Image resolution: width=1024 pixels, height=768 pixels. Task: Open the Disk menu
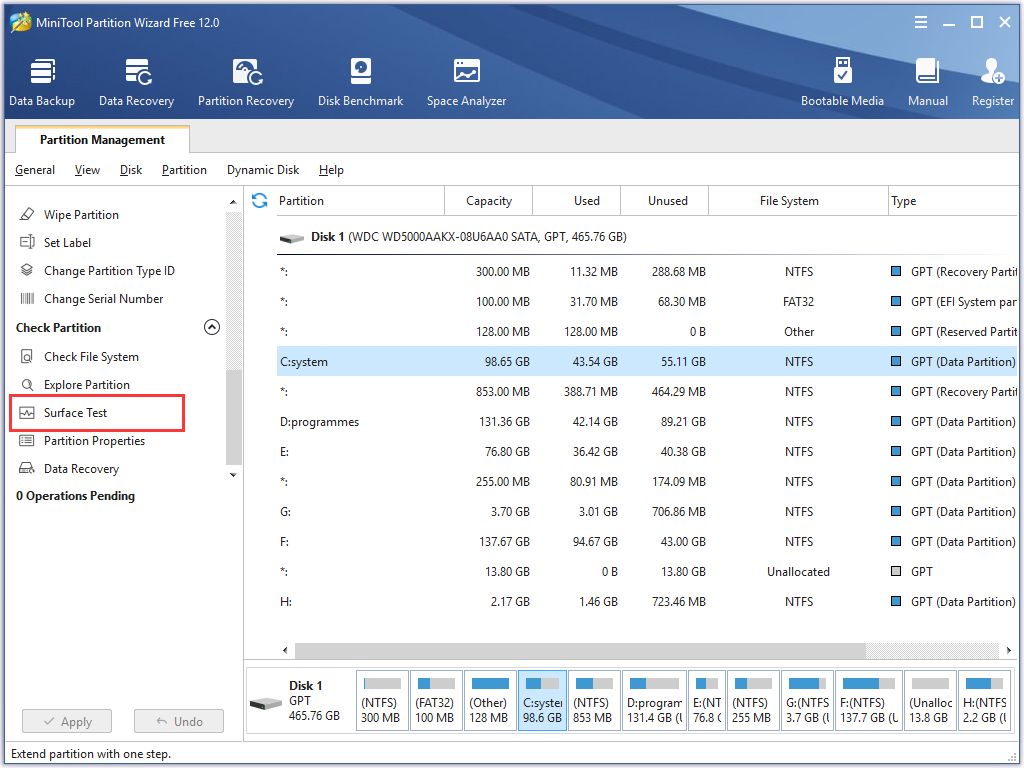pos(131,170)
